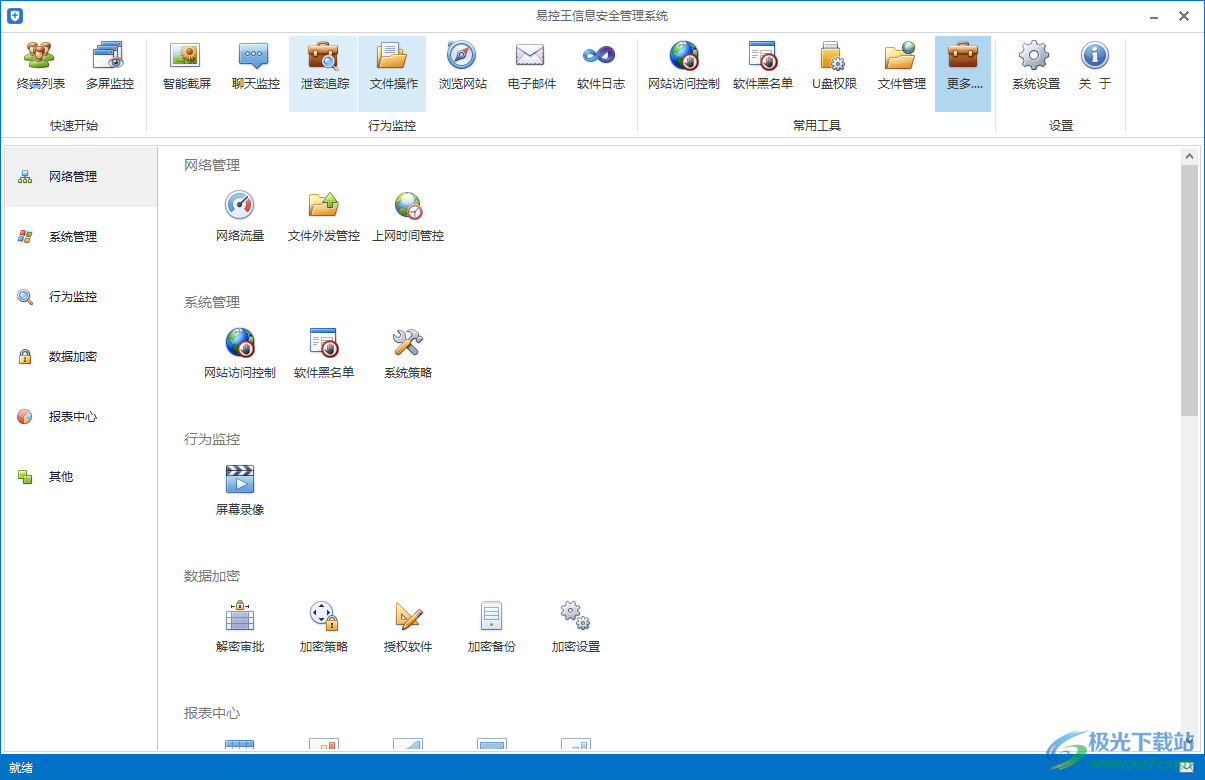Screen dimensions: 1205x780
Task: Click the vertical scrollbar thumb
Action: pos(1189,290)
